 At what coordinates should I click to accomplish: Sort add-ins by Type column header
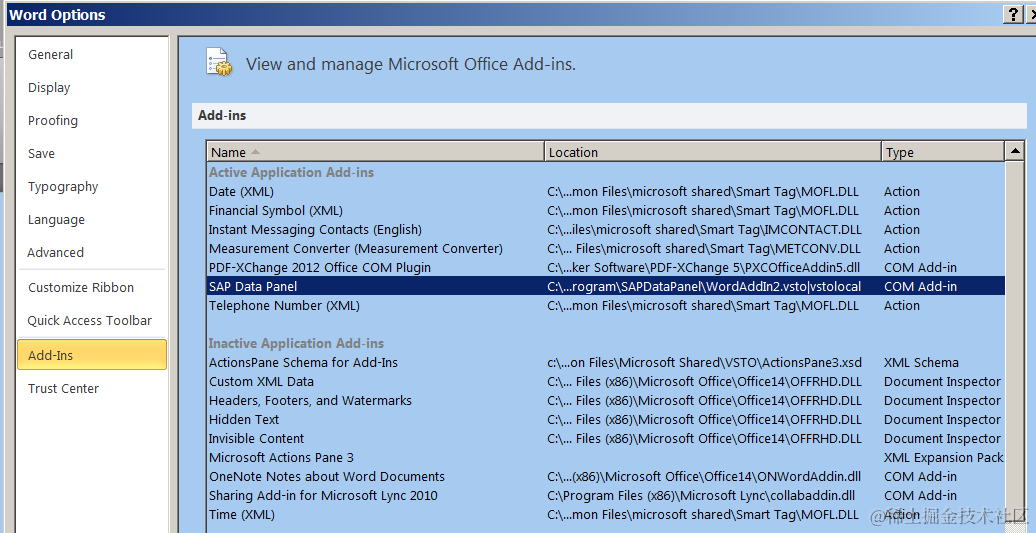(x=943, y=152)
